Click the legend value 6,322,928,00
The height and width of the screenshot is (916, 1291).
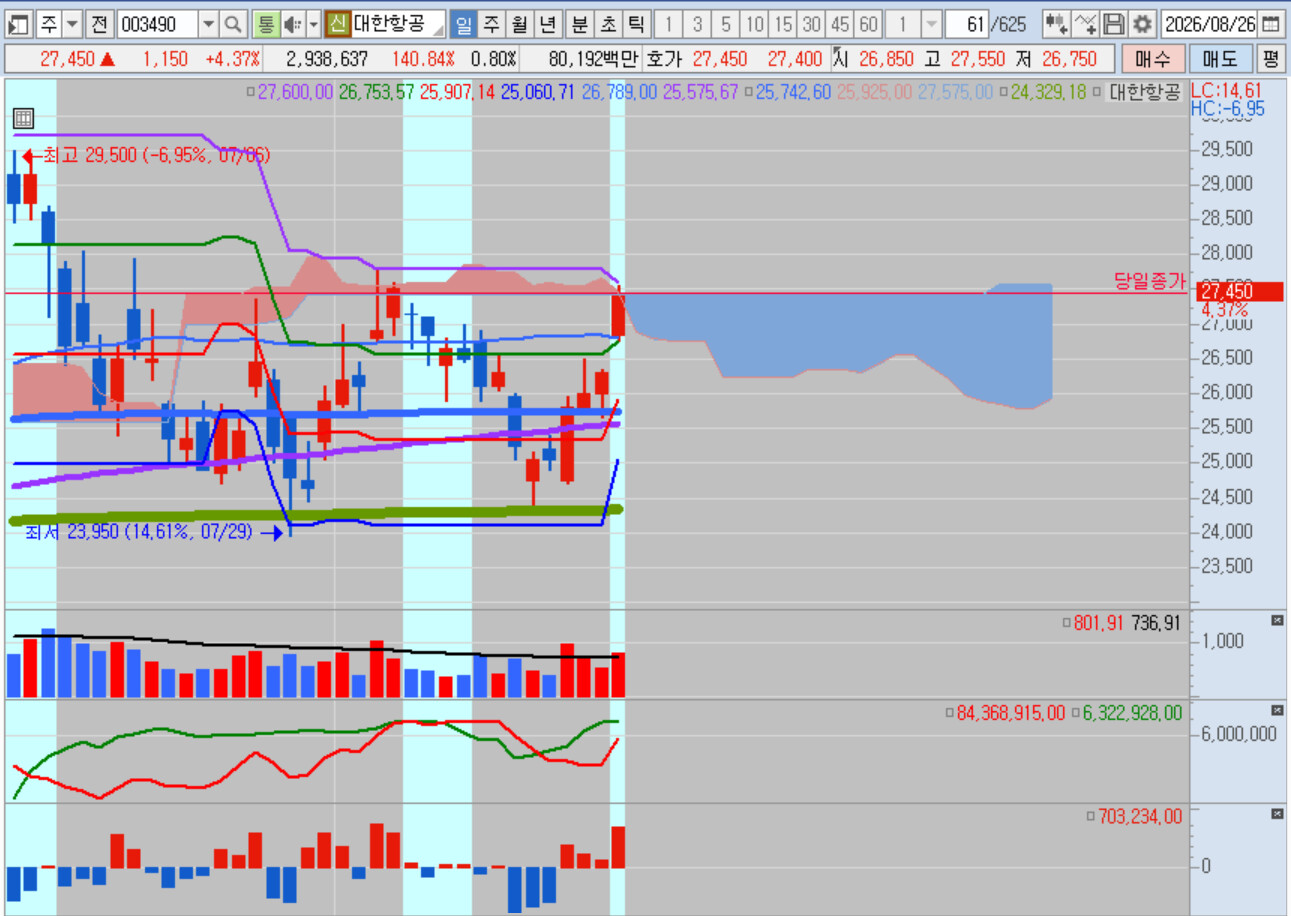[1133, 713]
